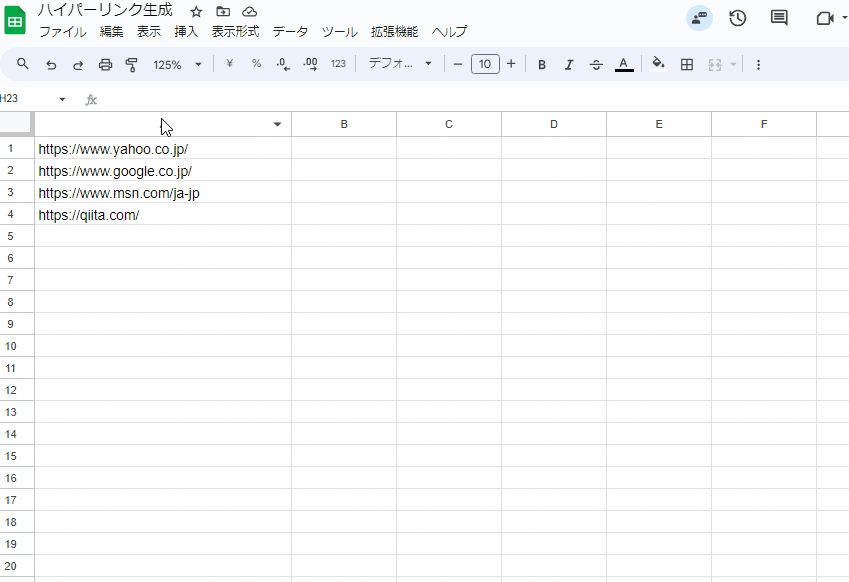Image resolution: width=849 pixels, height=582 pixels.
Task: Open the 拡張機能 menu
Action: pos(394,31)
